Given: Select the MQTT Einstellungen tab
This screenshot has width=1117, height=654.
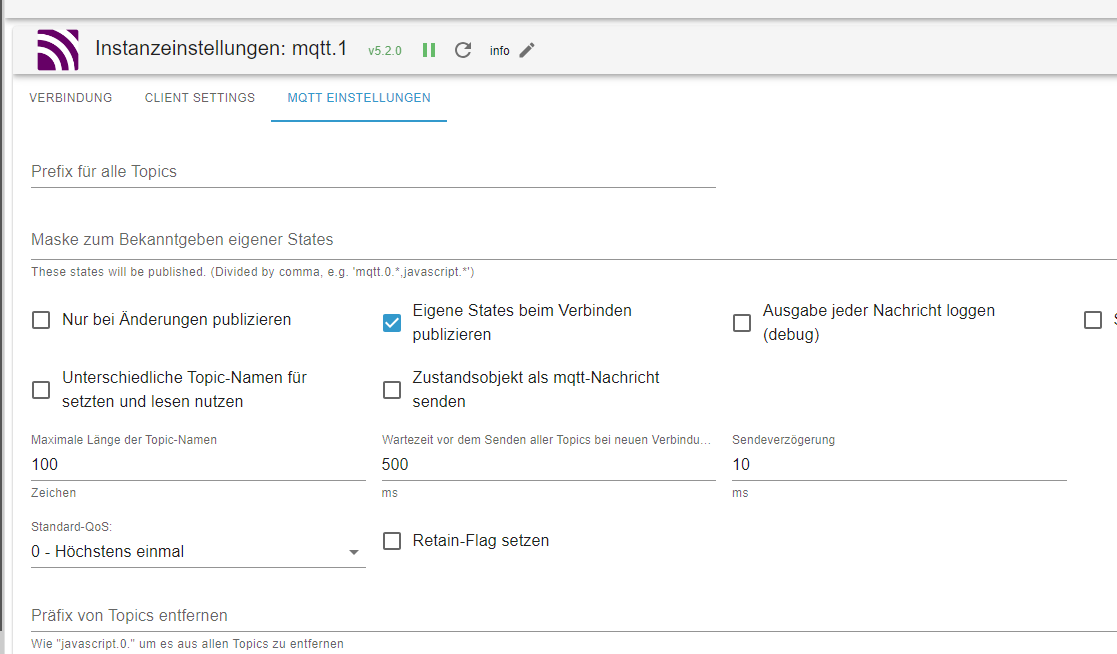Looking at the screenshot, I should (359, 98).
